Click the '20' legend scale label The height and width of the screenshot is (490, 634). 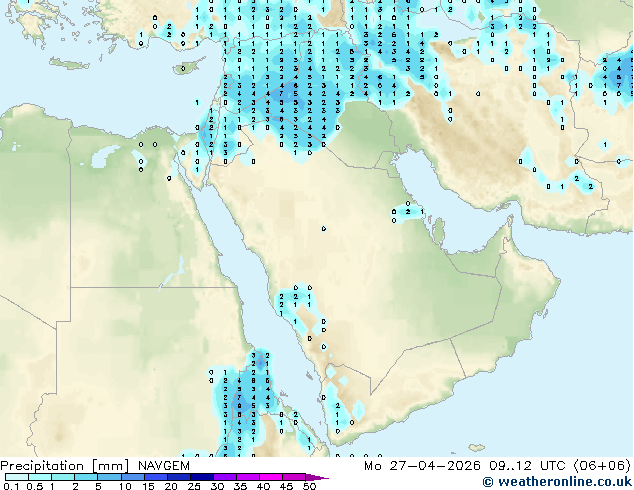coord(171,486)
